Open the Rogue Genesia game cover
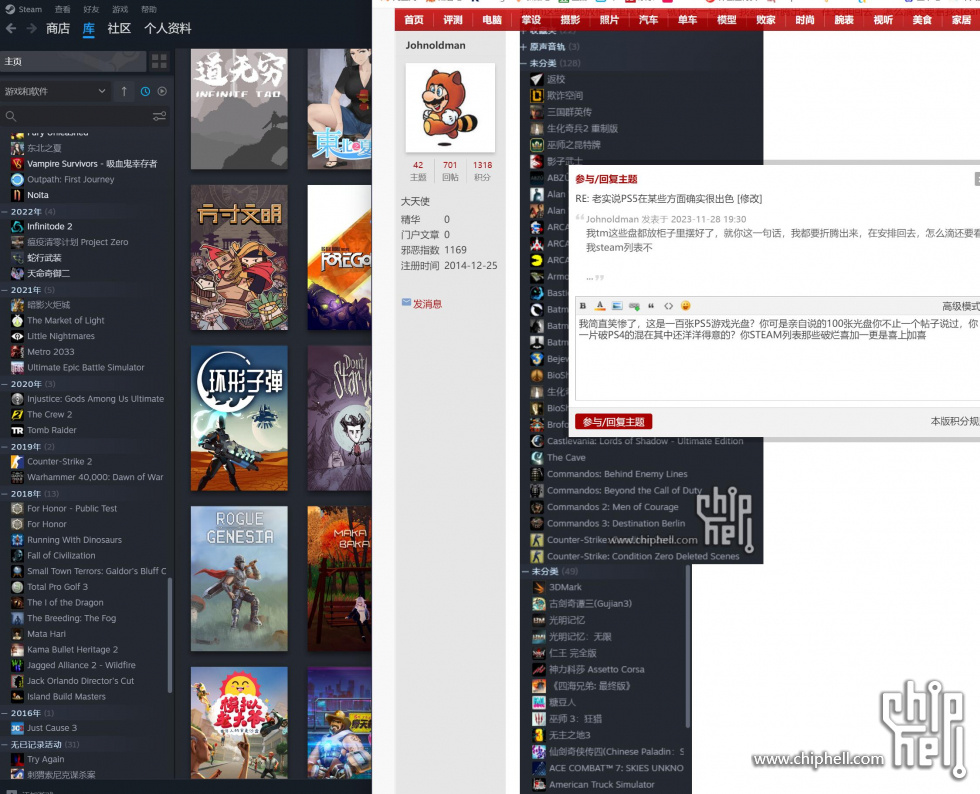The width and height of the screenshot is (980, 794). pos(239,579)
